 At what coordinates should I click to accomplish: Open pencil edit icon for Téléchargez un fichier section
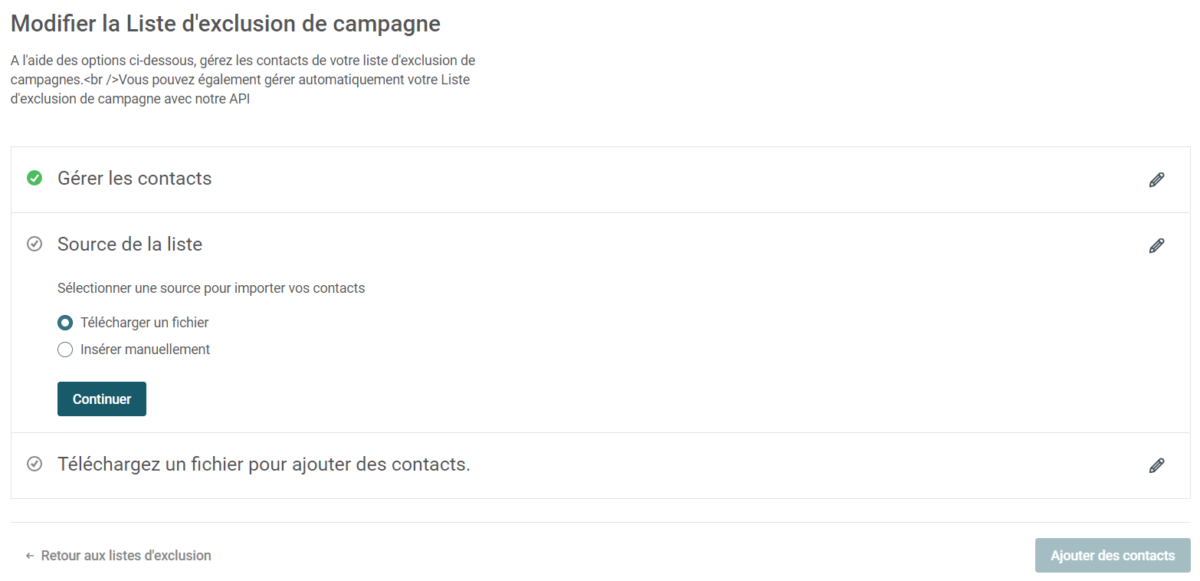pyautogui.click(x=1157, y=465)
